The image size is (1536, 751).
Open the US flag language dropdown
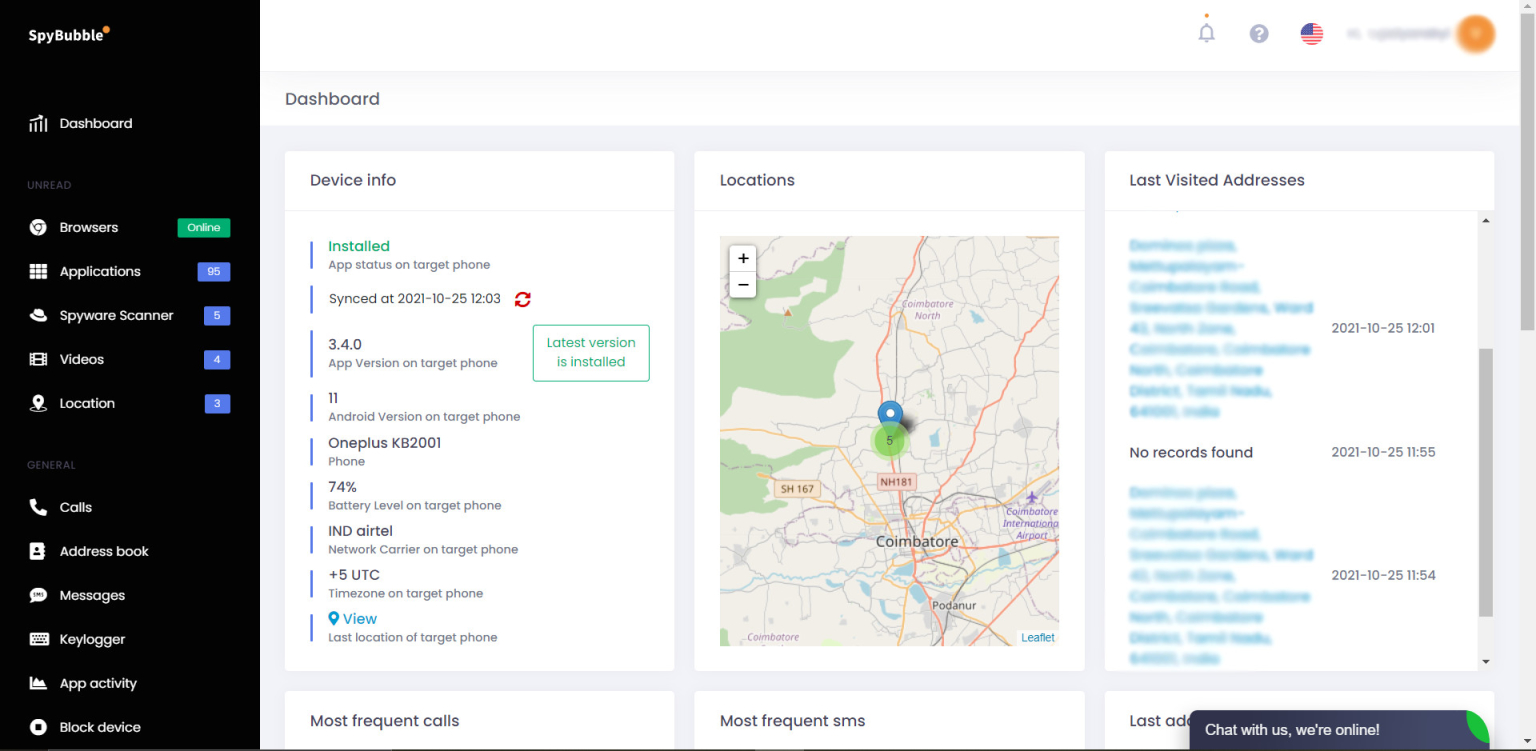(1311, 33)
